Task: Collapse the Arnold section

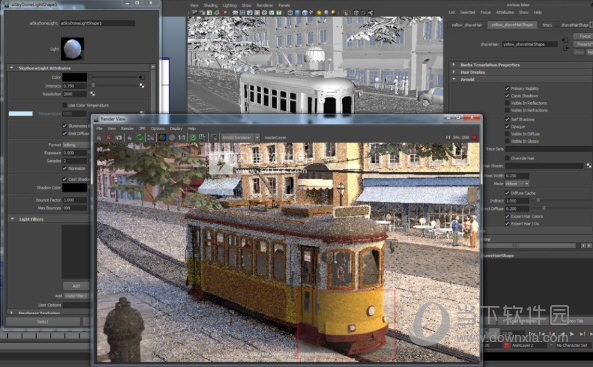Action: [454, 79]
